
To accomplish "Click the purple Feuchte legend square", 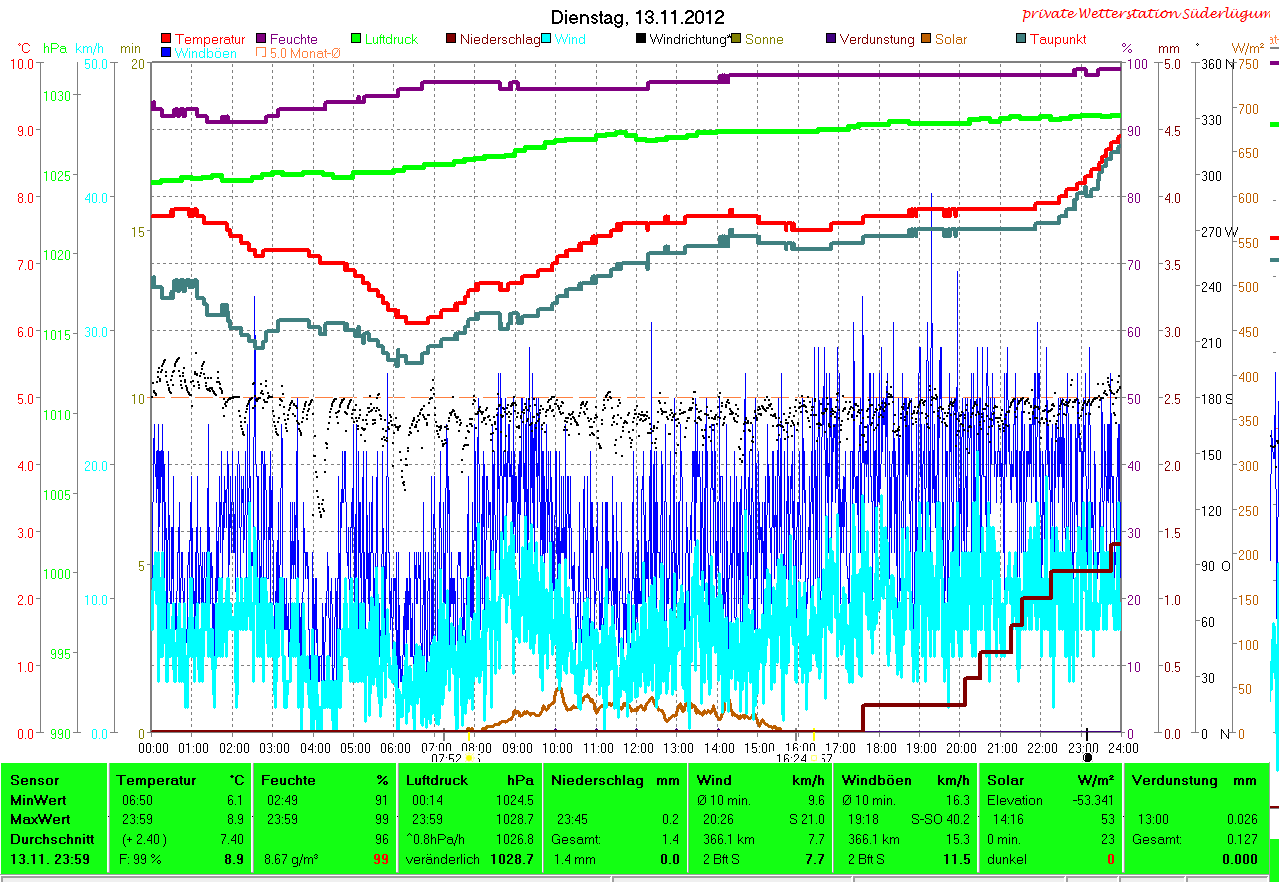I will (x=262, y=40).
